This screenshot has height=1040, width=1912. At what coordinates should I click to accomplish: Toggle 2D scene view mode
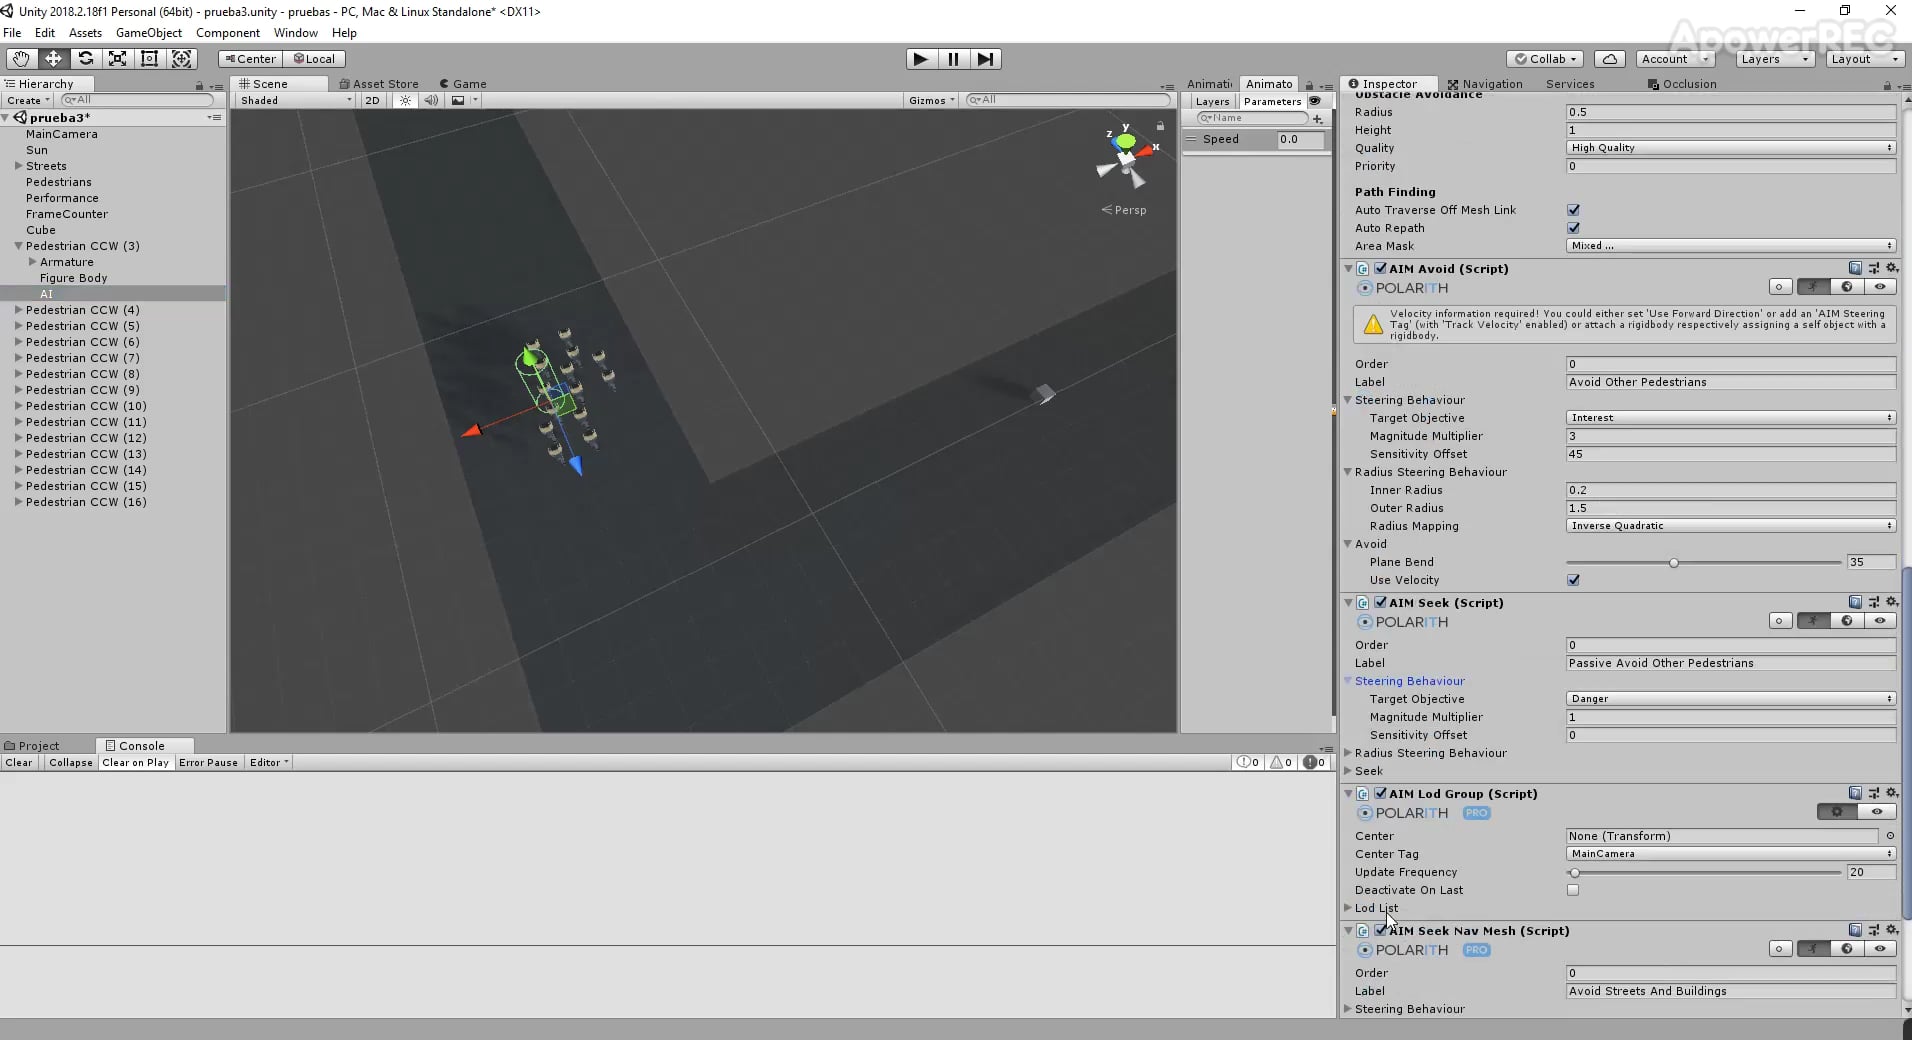point(372,100)
